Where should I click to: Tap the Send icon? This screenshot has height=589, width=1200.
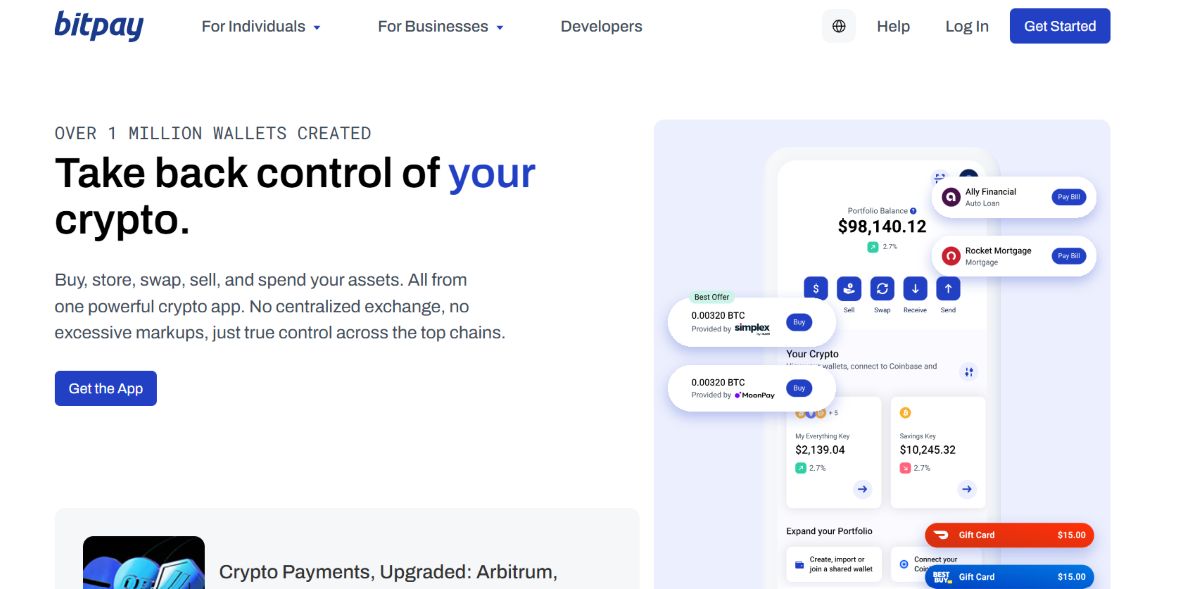pyautogui.click(x=947, y=288)
